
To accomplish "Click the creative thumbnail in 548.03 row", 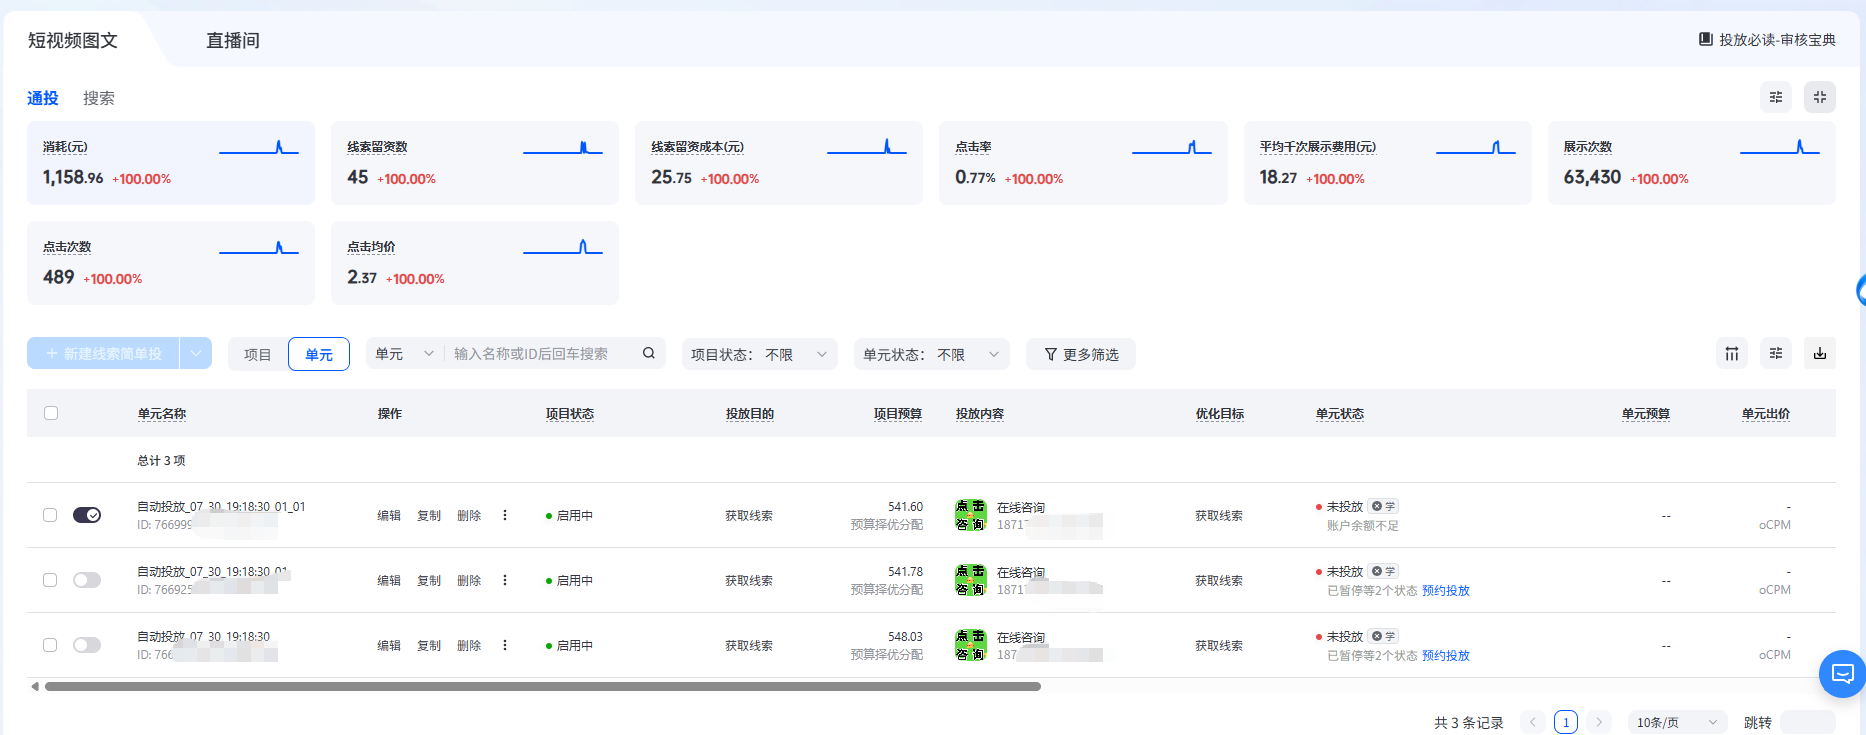I will (971, 645).
